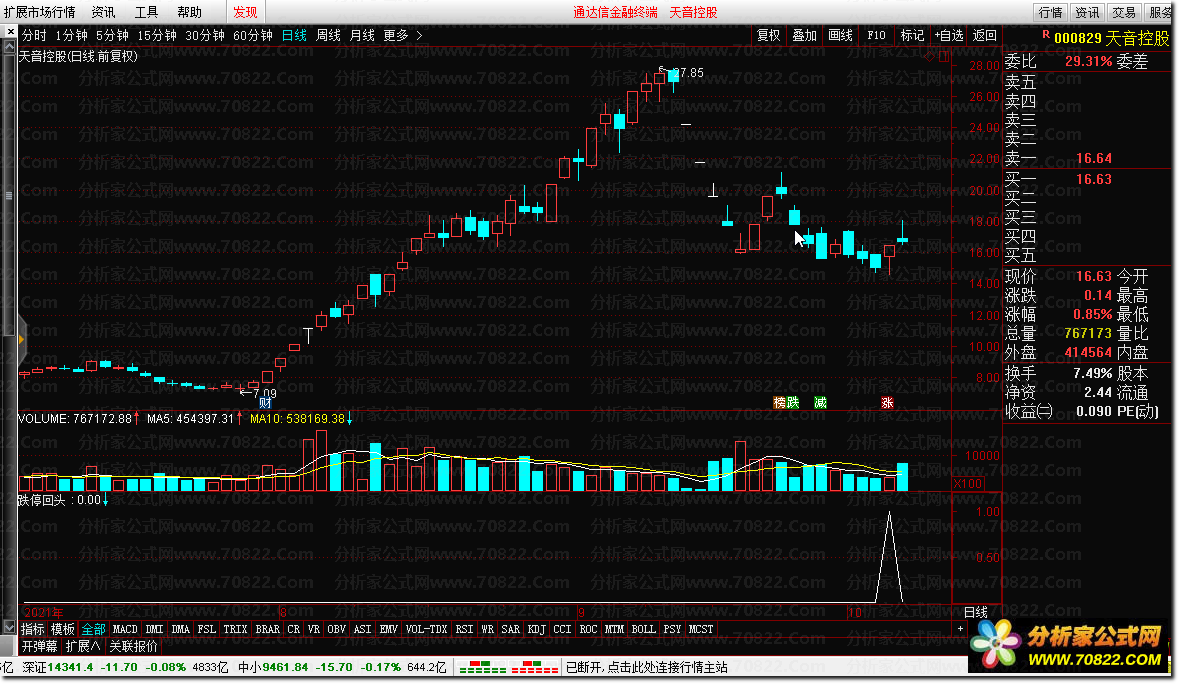1180x684 pixels.
Task: Switch to 分时 intraday view
Action: [x=34, y=35]
